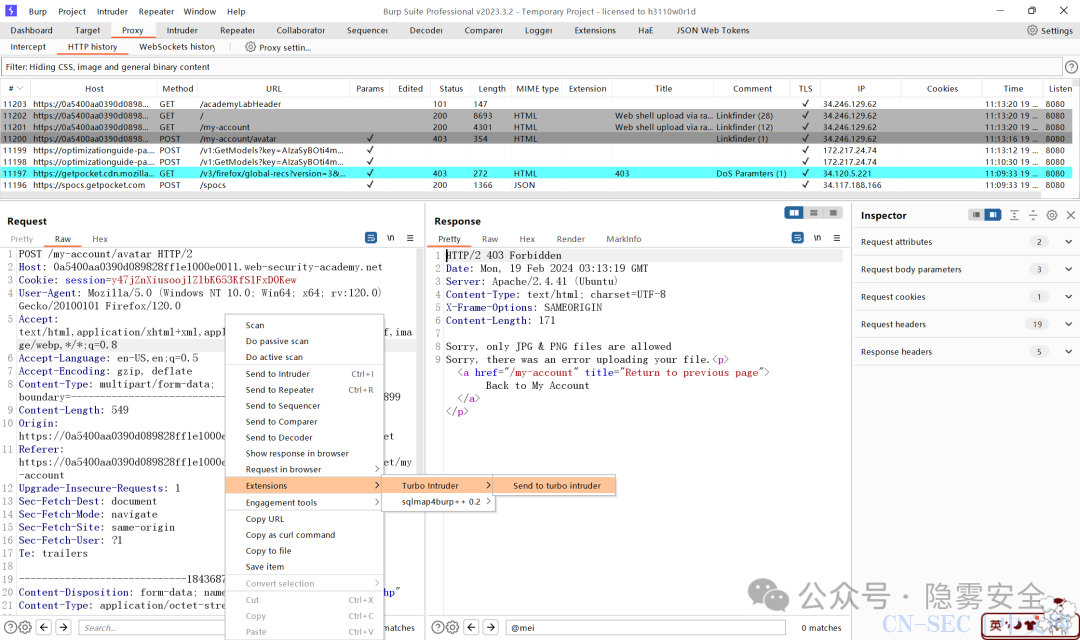Open the Help menu in menu bar
This screenshot has width=1080, height=640.
[236, 11]
